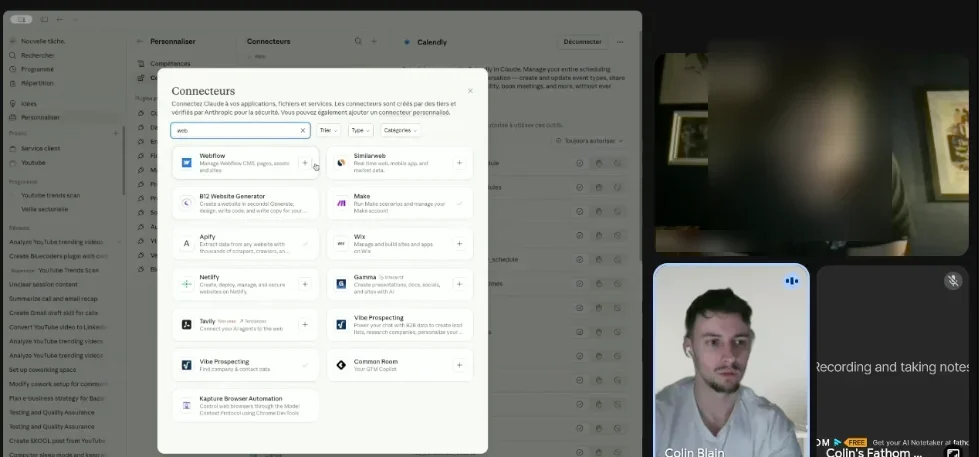Image resolution: width=979 pixels, height=457 pixels.
Task: Open the Type filter dropdown
Action: (360, 130)
